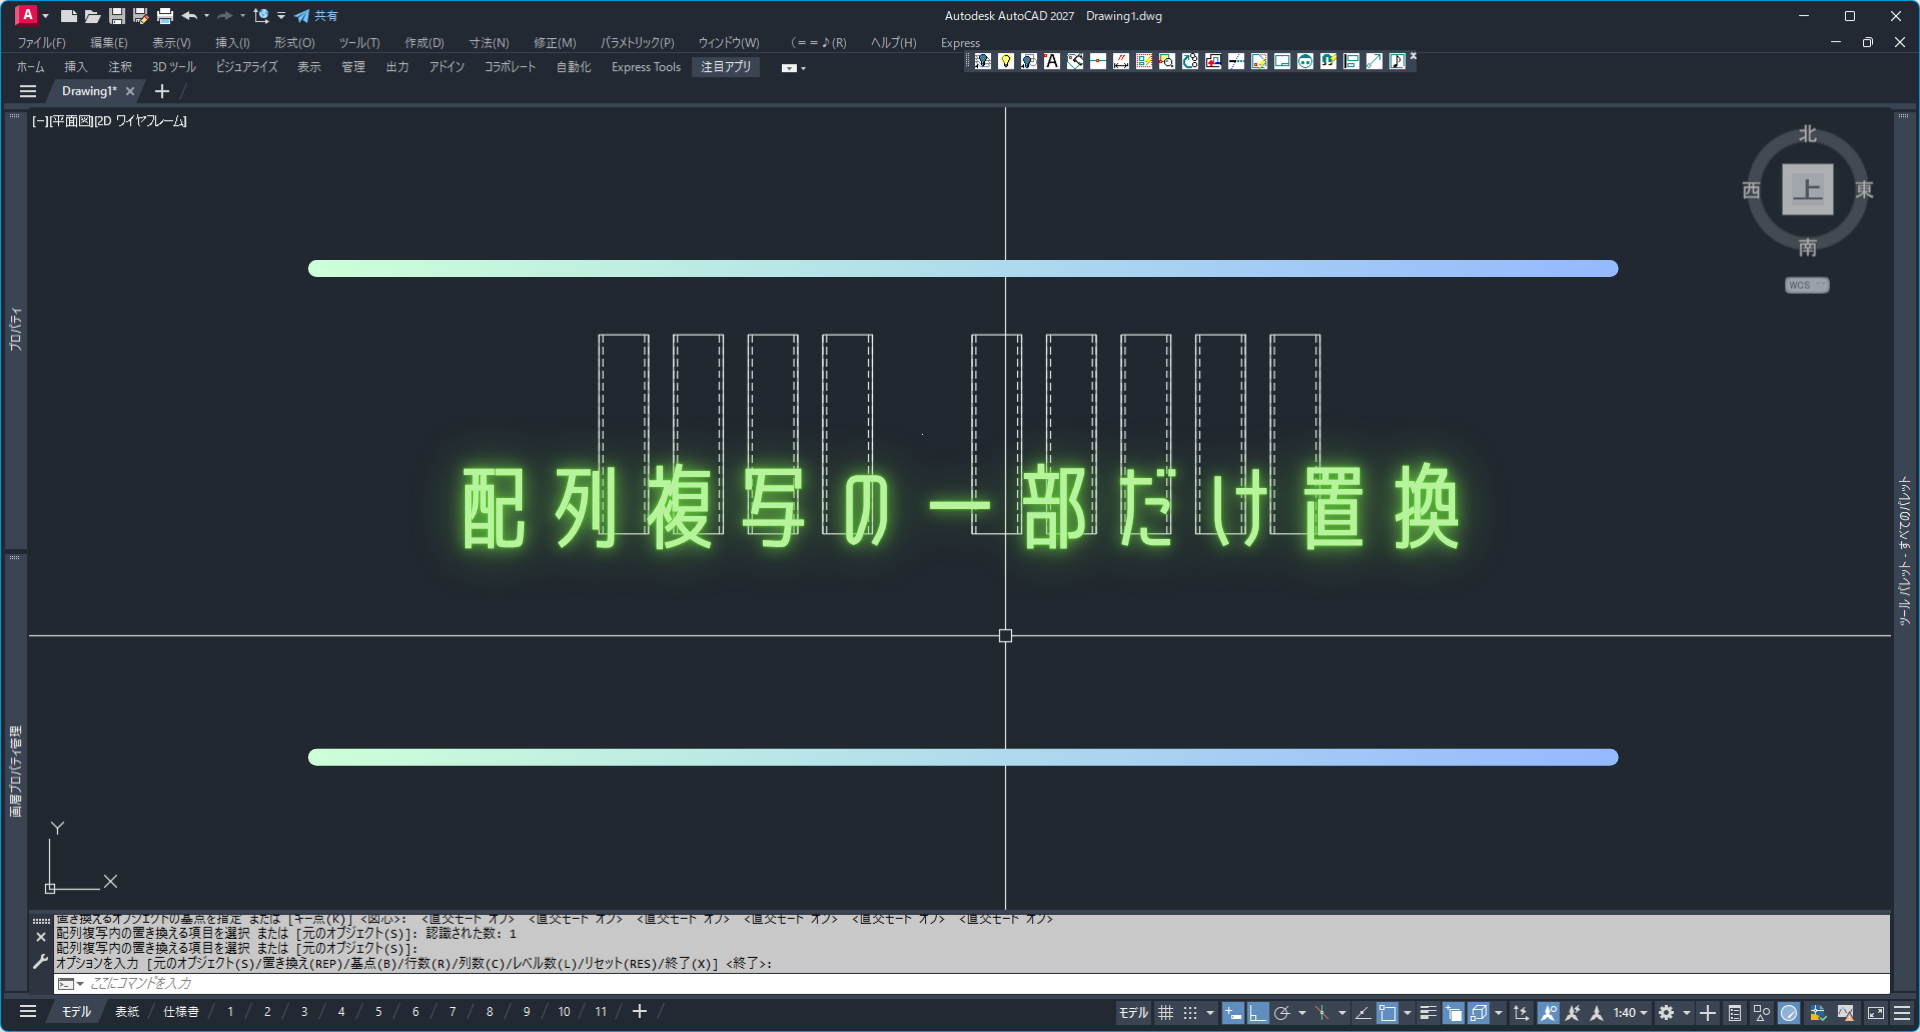Click the Save icon in quick access toolbar
The image size is (1920, 1032).
(x=116, y=16)
